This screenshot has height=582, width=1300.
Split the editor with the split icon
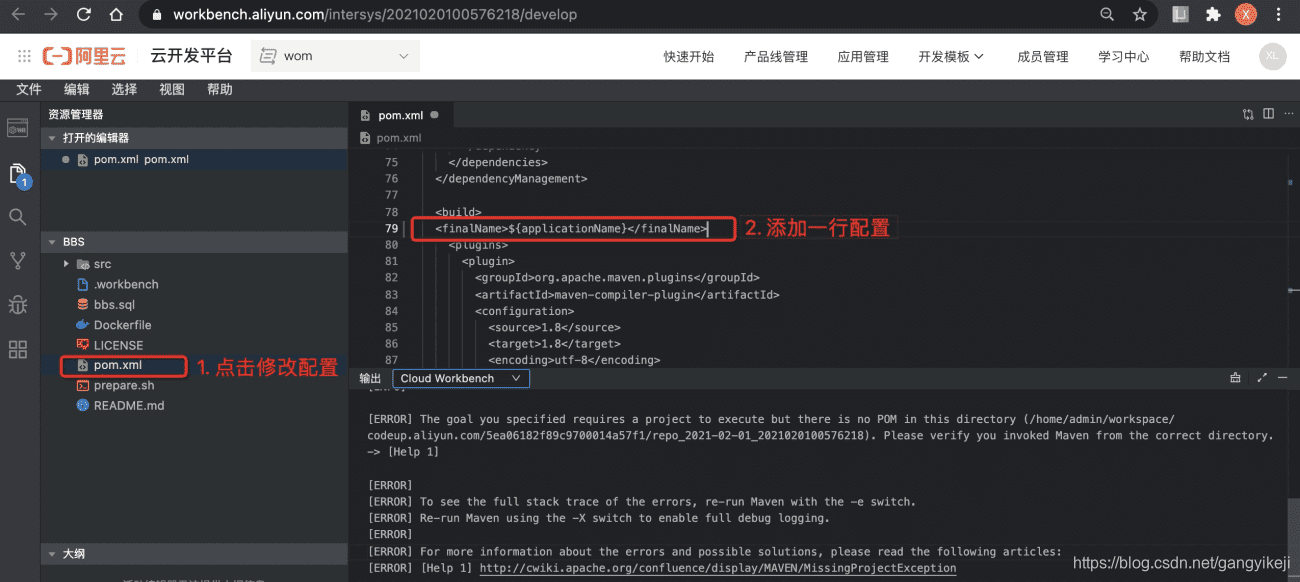pyautogui.click(x=1268, y=115)
